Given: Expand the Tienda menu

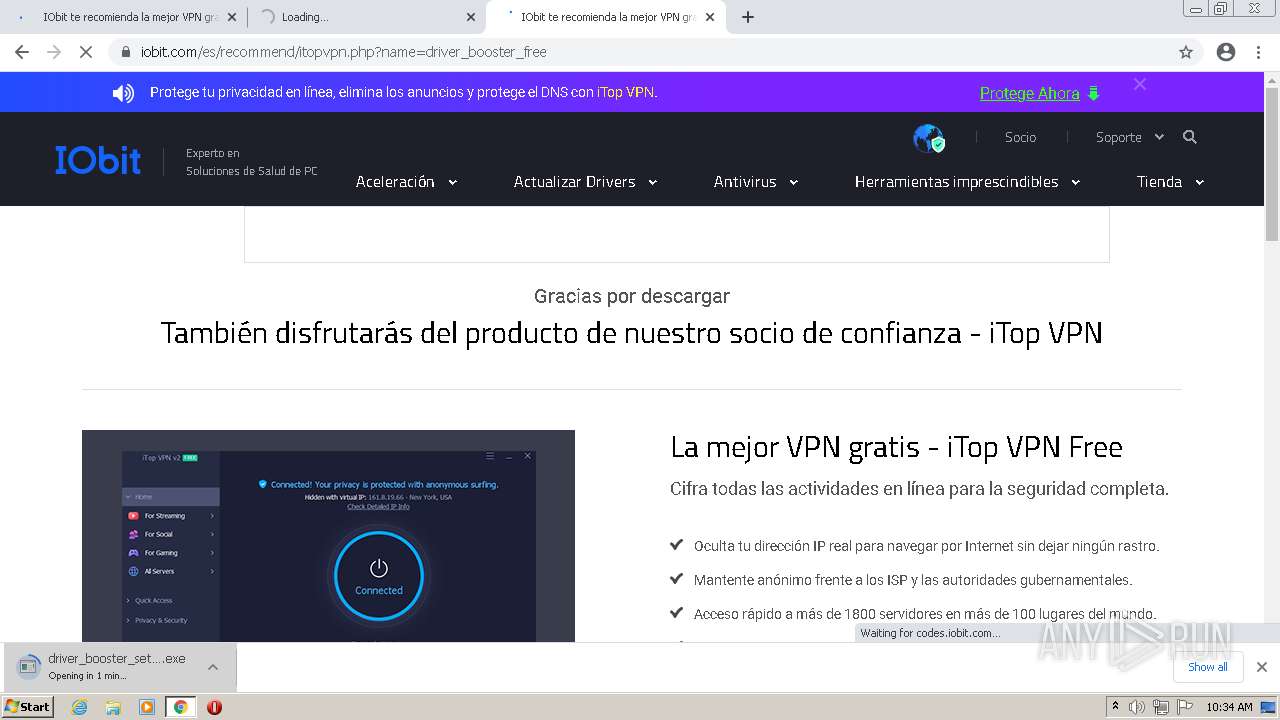Looking at the screenshot, I should [1170, 182].
